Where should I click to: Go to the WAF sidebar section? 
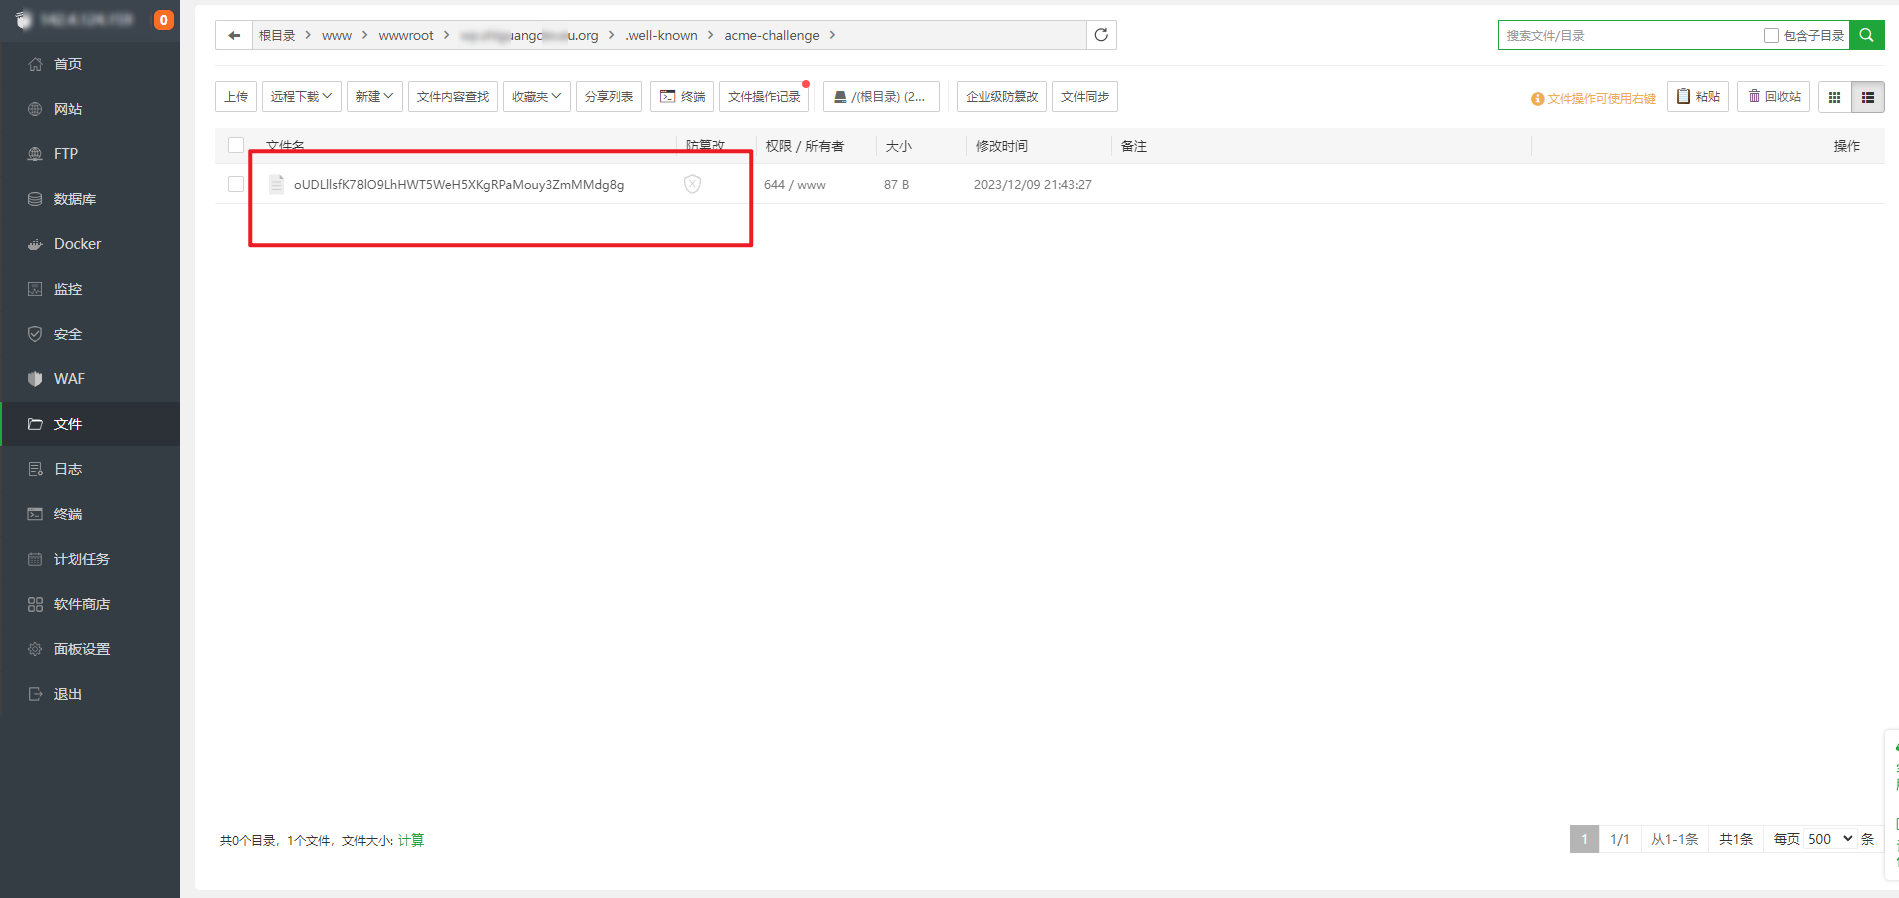point(69,379)
